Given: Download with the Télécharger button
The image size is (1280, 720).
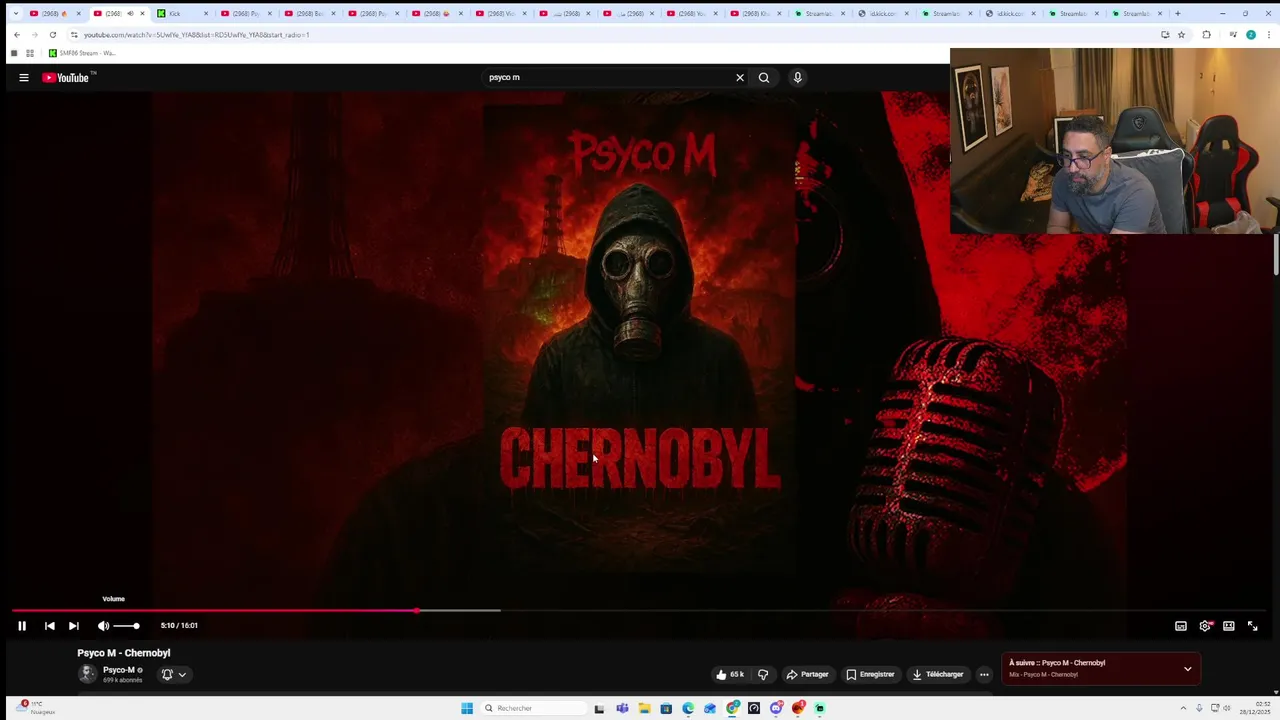Looking at the screenshot, I should click(937, 674).
